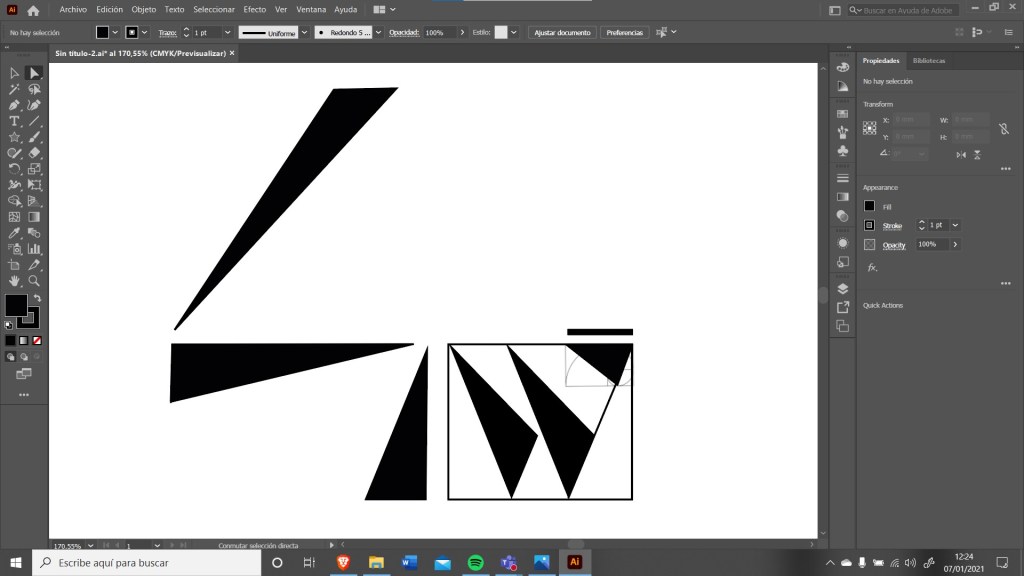Open the Layers panel icon
The width and height of the screenshot is (1024, 576).
842,289
